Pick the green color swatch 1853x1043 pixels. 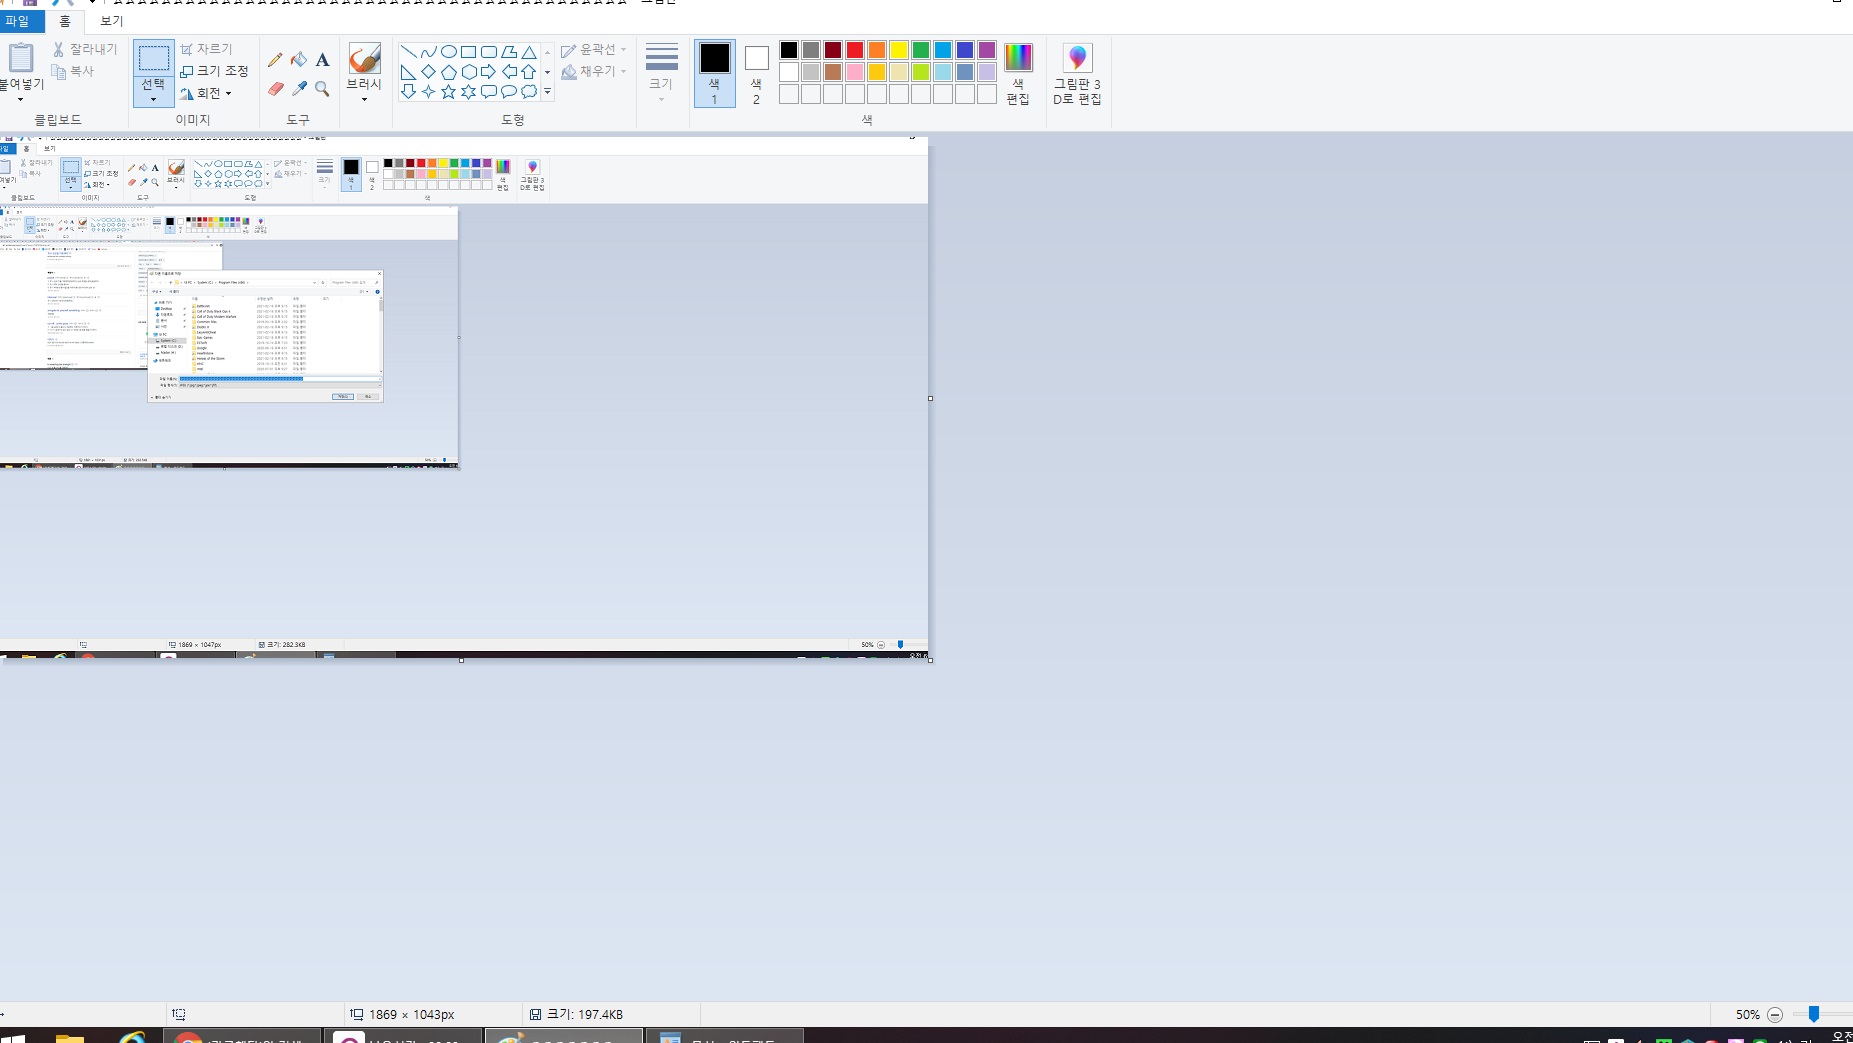point(921,50)
